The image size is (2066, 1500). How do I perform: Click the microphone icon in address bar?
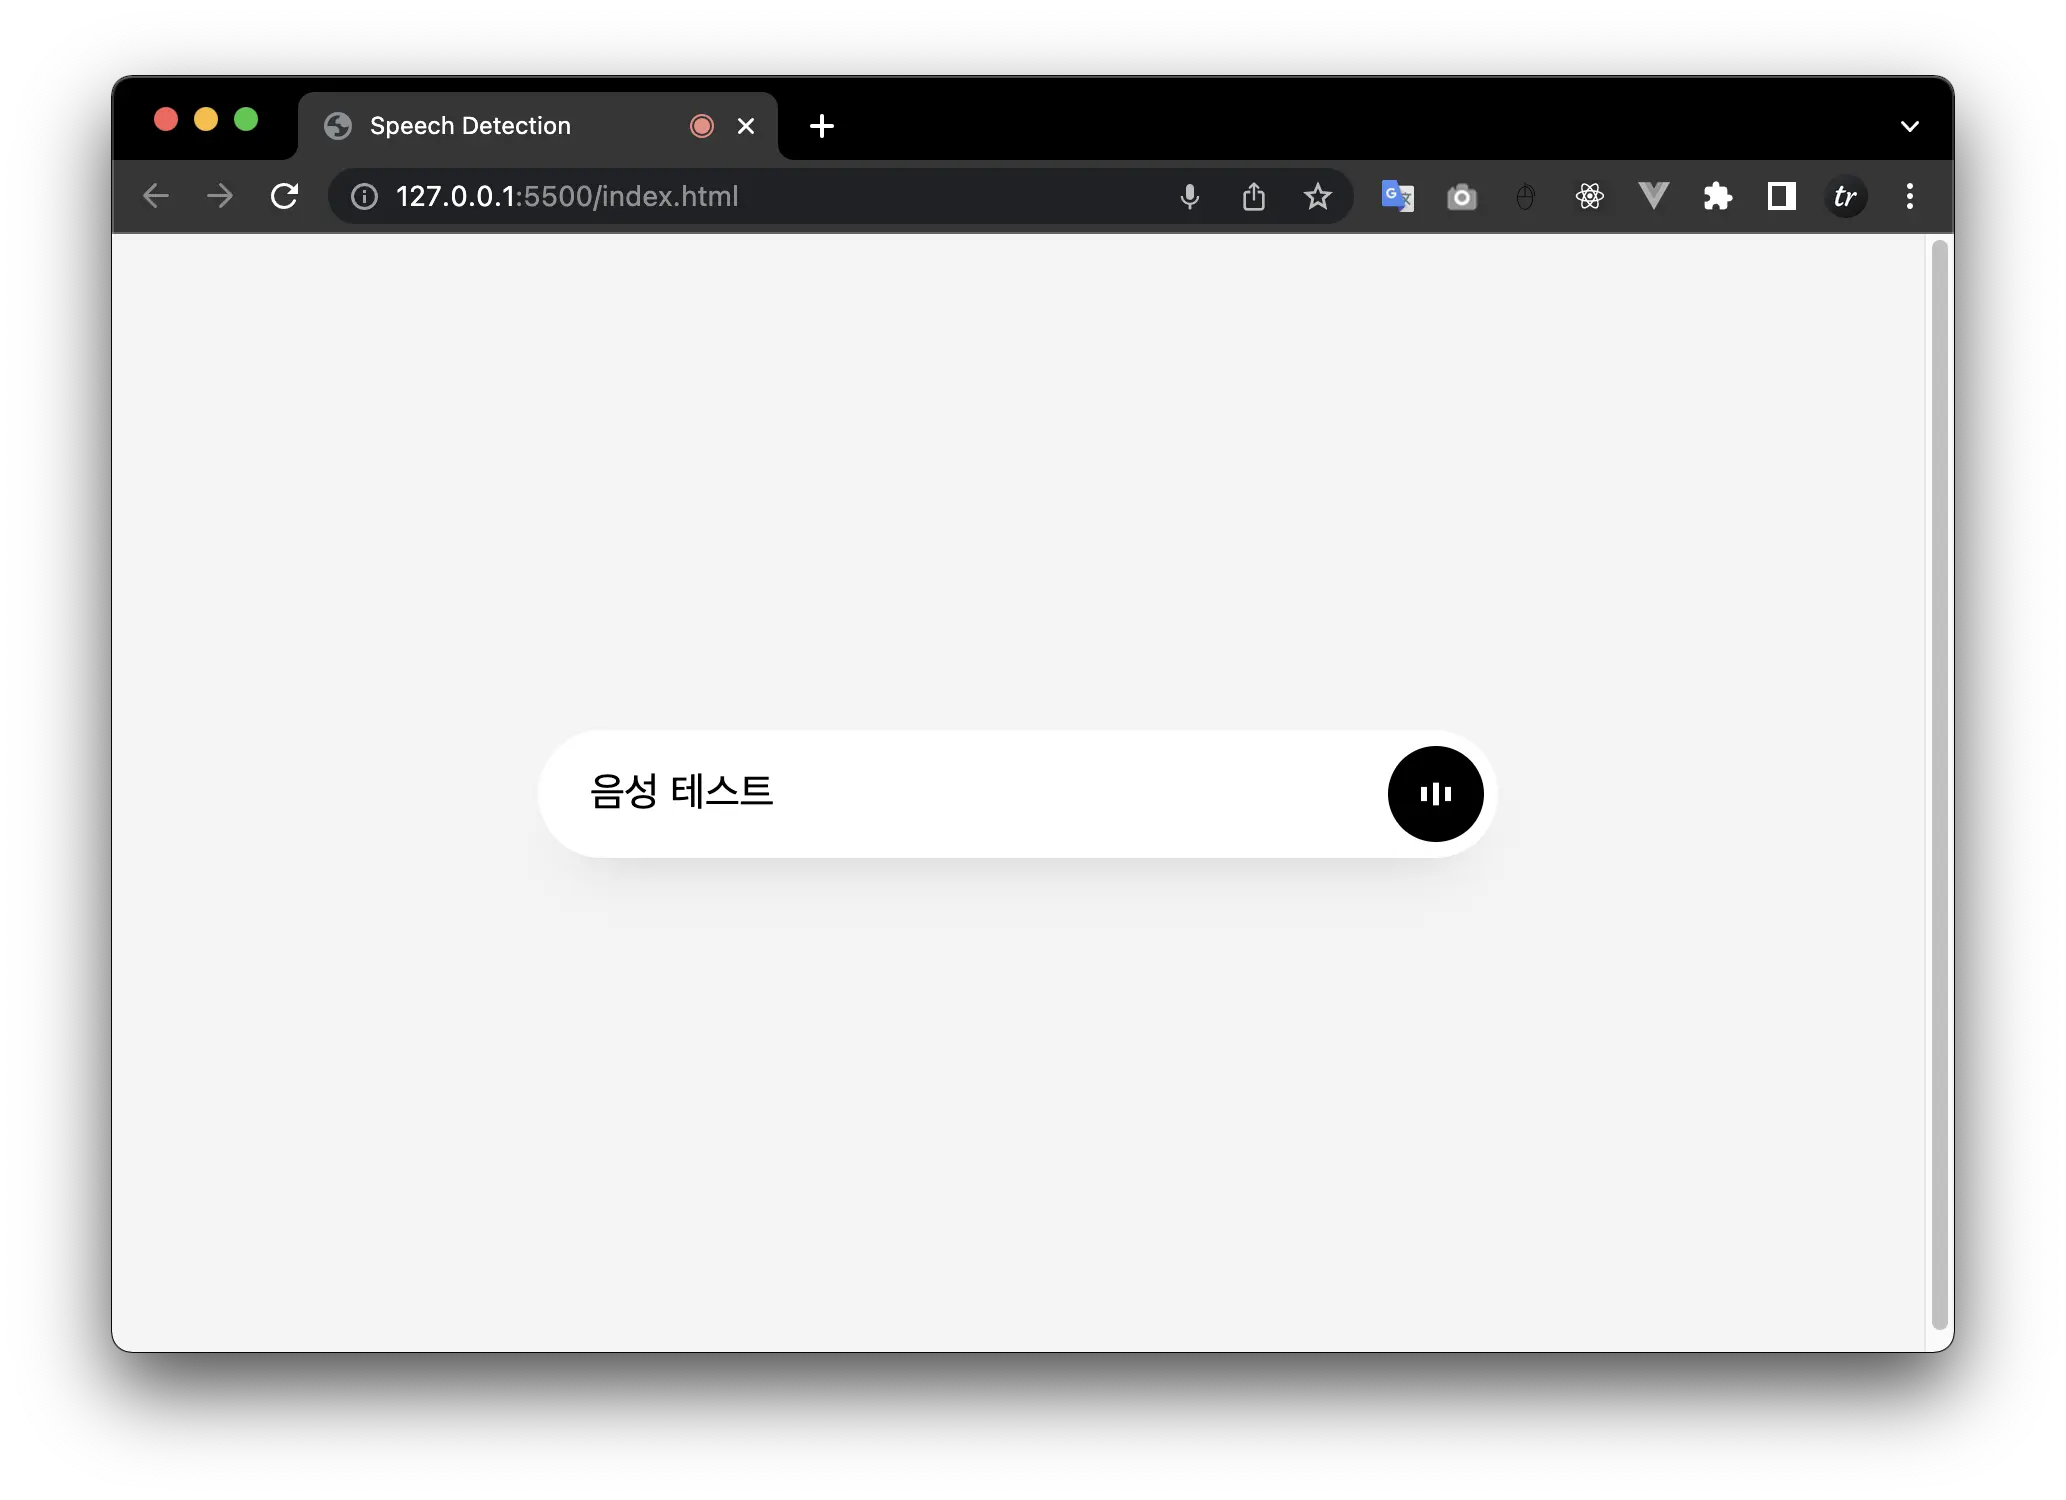1189,196
